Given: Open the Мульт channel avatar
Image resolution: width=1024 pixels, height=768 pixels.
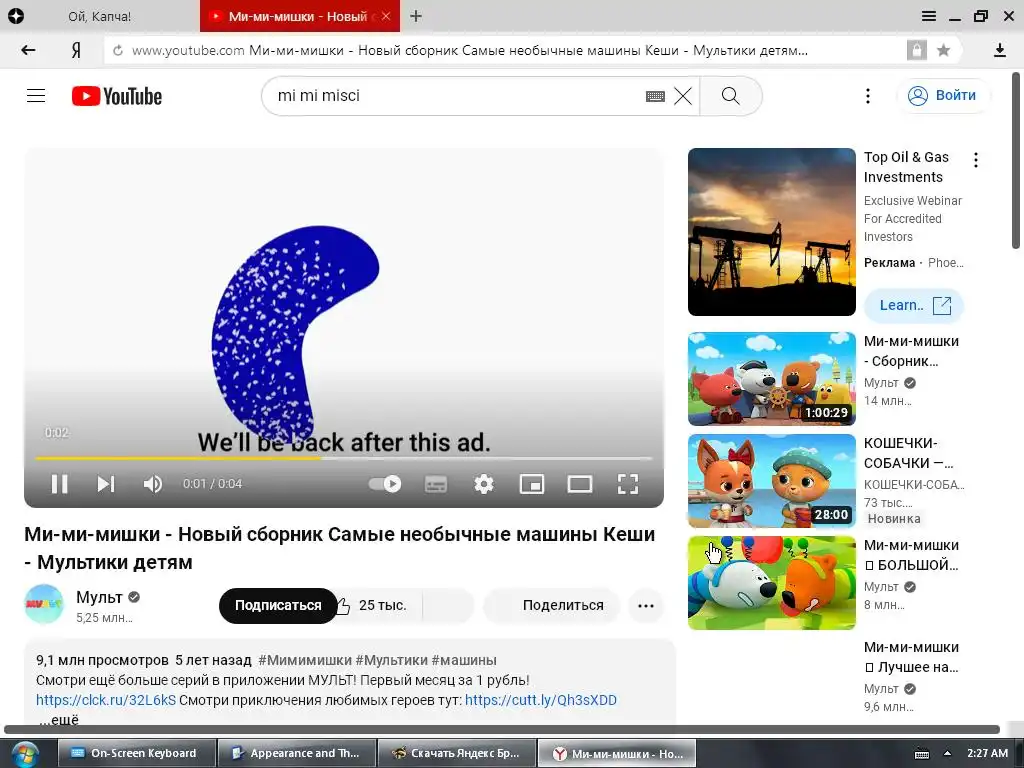Looking at the screenshot, I should tap(44, 605).
